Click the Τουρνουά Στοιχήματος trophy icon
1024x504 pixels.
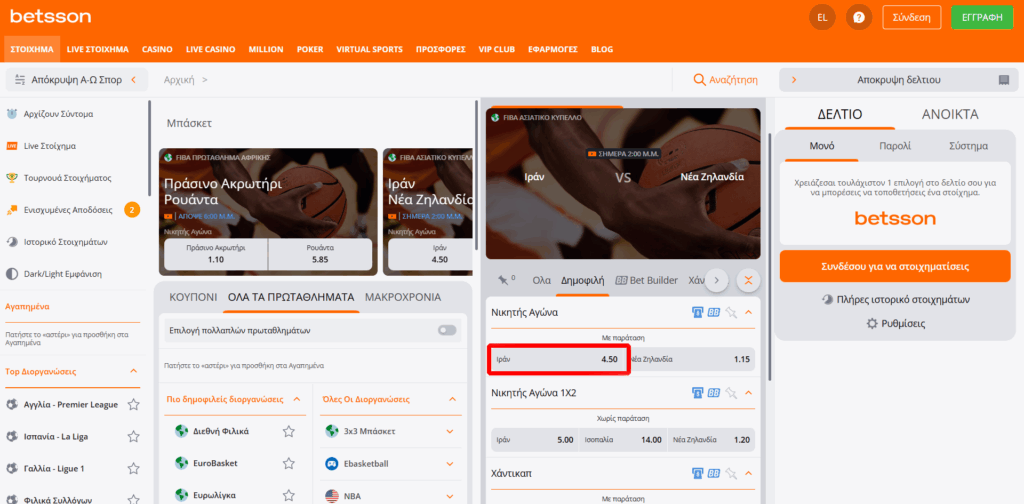click(x=12, y=178)
